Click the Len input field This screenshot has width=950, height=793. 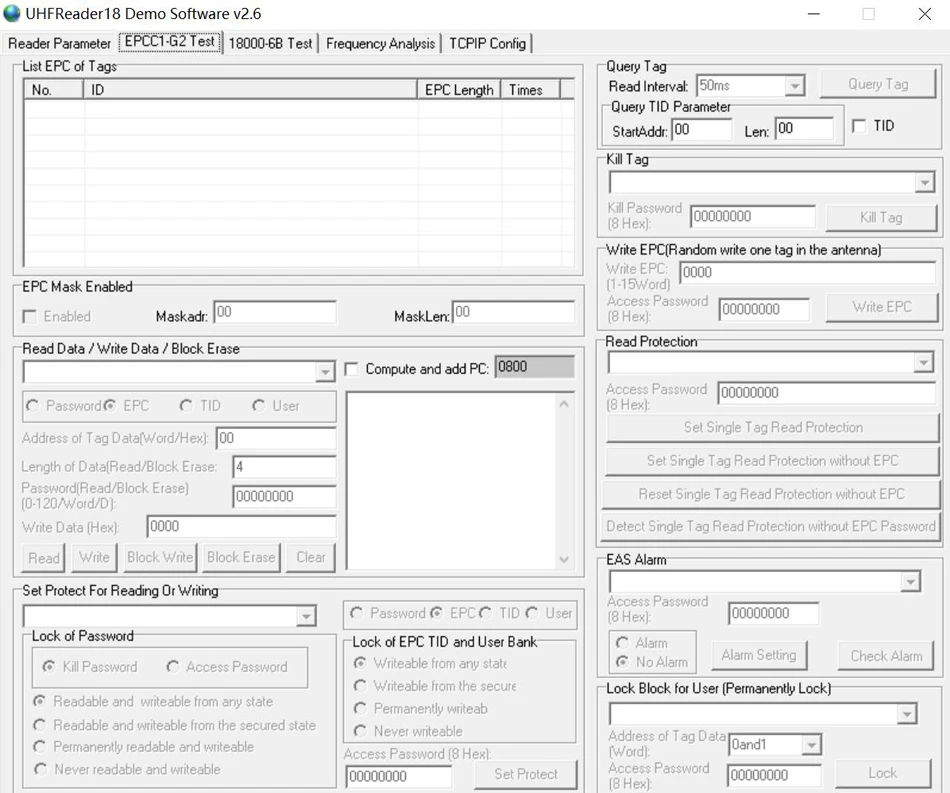tap(804, 128)
